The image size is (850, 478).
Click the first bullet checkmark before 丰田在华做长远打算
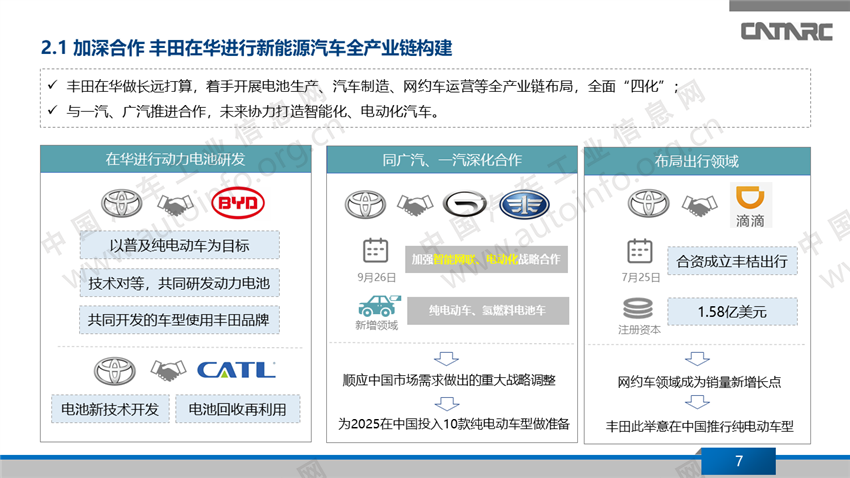point(52,85)
